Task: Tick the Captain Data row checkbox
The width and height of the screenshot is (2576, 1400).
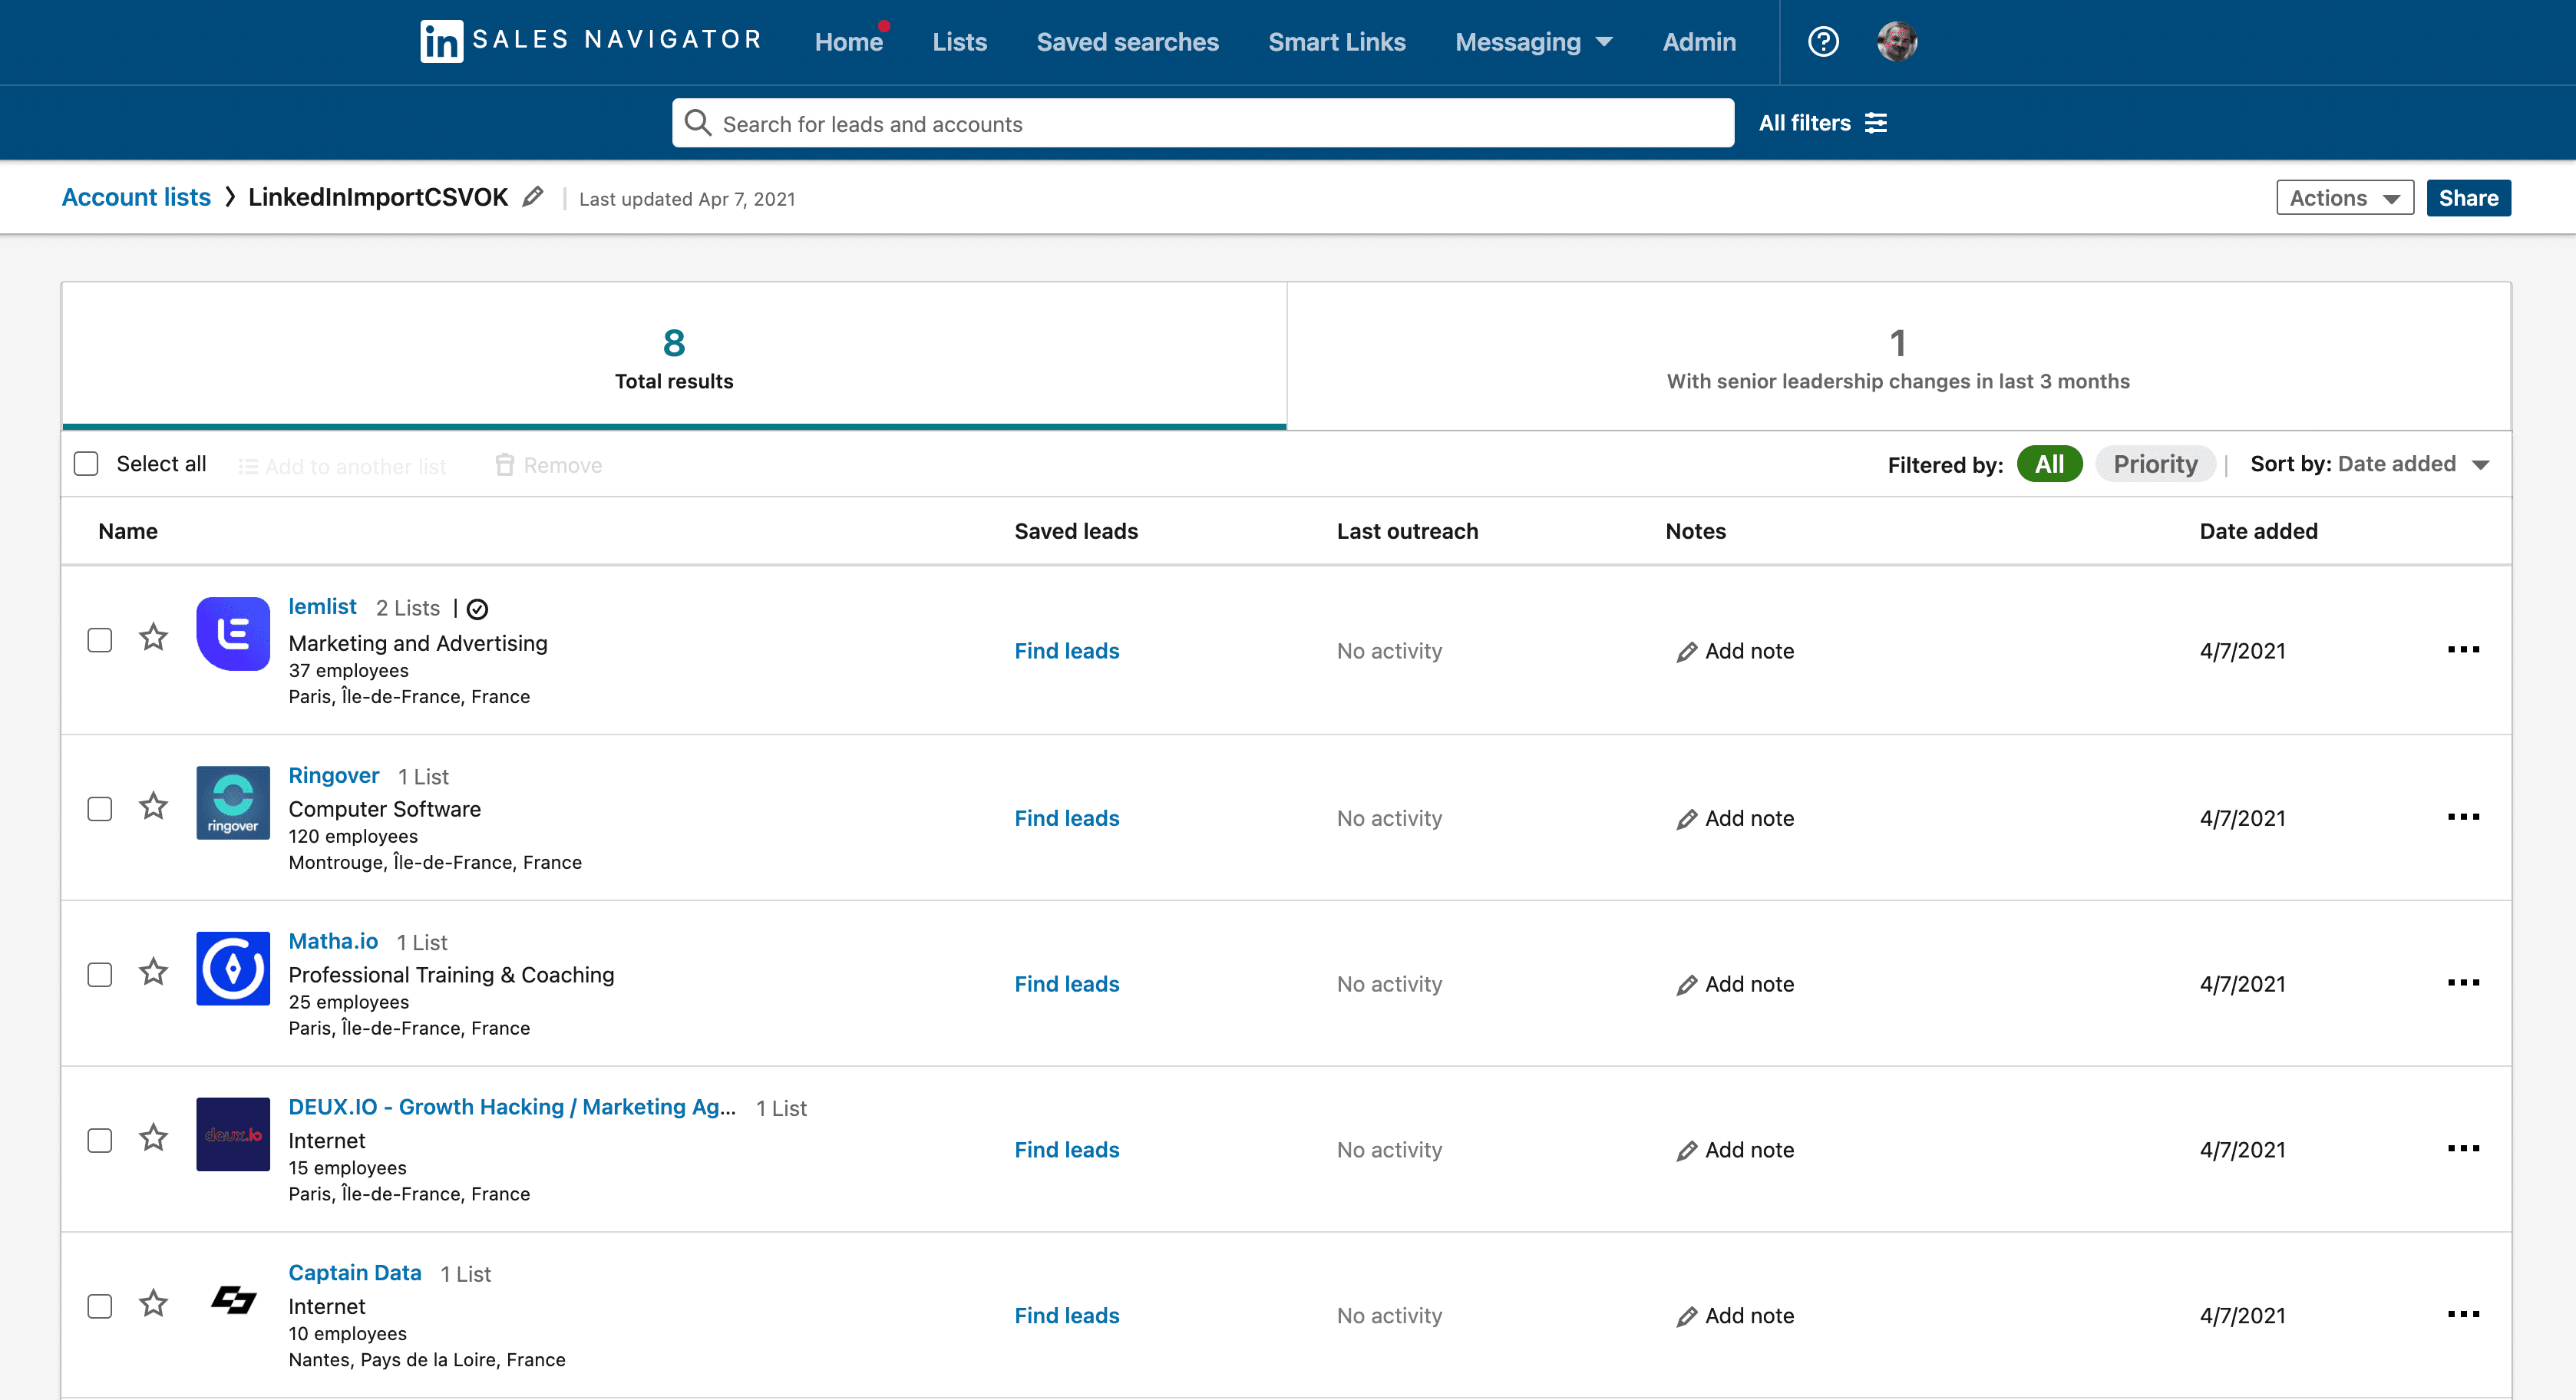Action: tap(100, 1307)
